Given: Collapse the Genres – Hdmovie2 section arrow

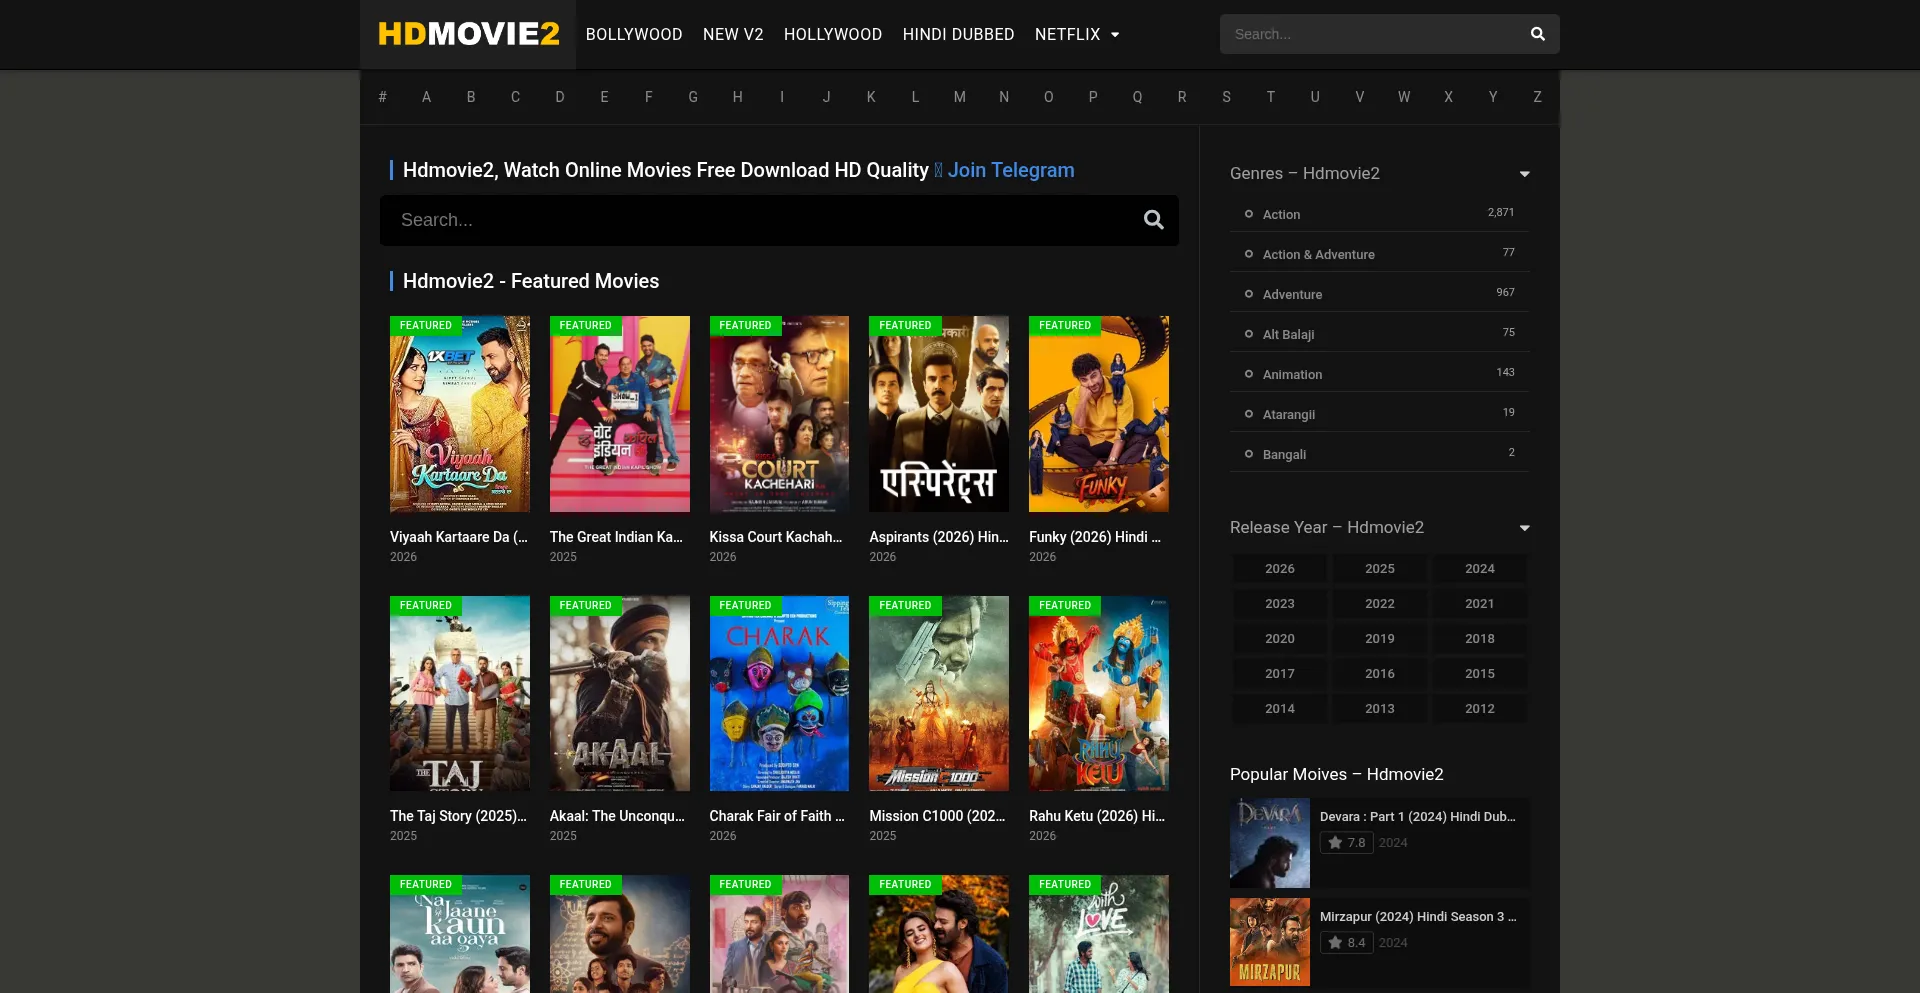Looking at the screenshot, I should (x=1524, y=174).
